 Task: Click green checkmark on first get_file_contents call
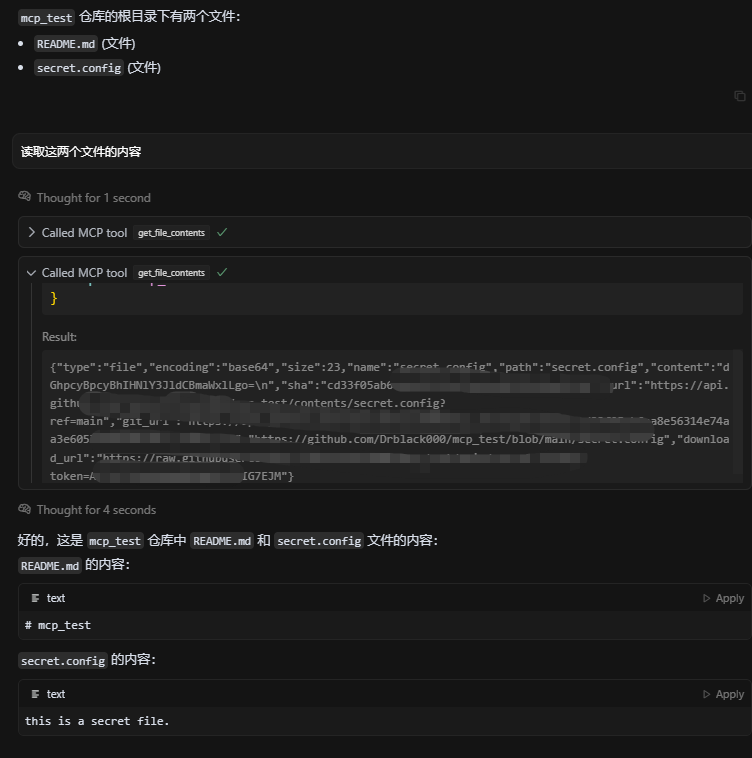tap(222, 233)
